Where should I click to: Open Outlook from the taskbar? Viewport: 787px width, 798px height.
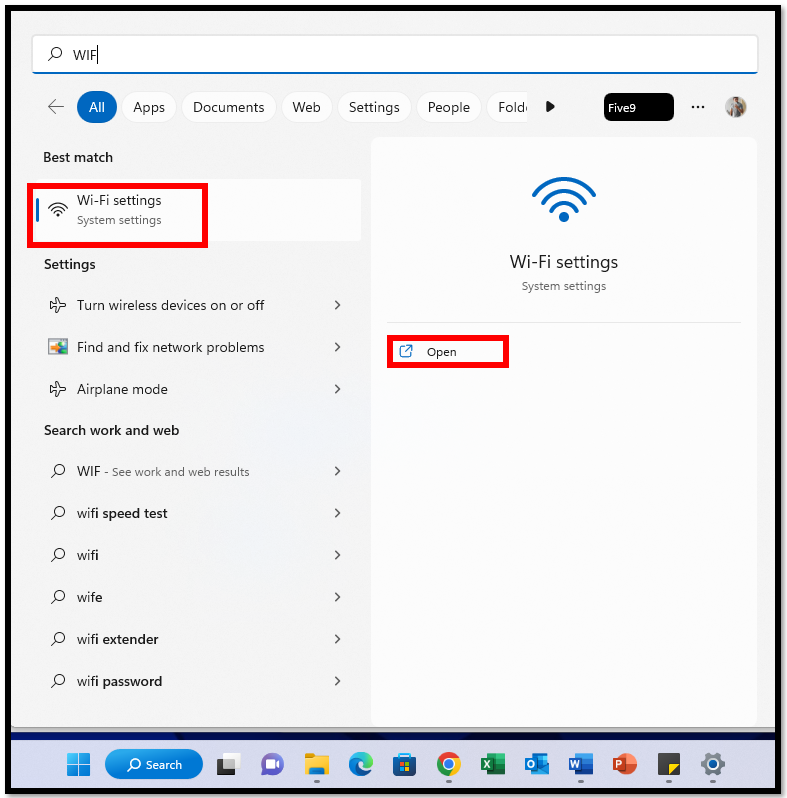(537, 764)
